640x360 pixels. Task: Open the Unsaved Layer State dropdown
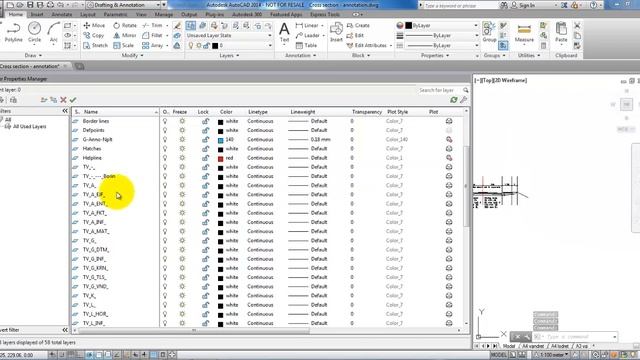[229, 36]
